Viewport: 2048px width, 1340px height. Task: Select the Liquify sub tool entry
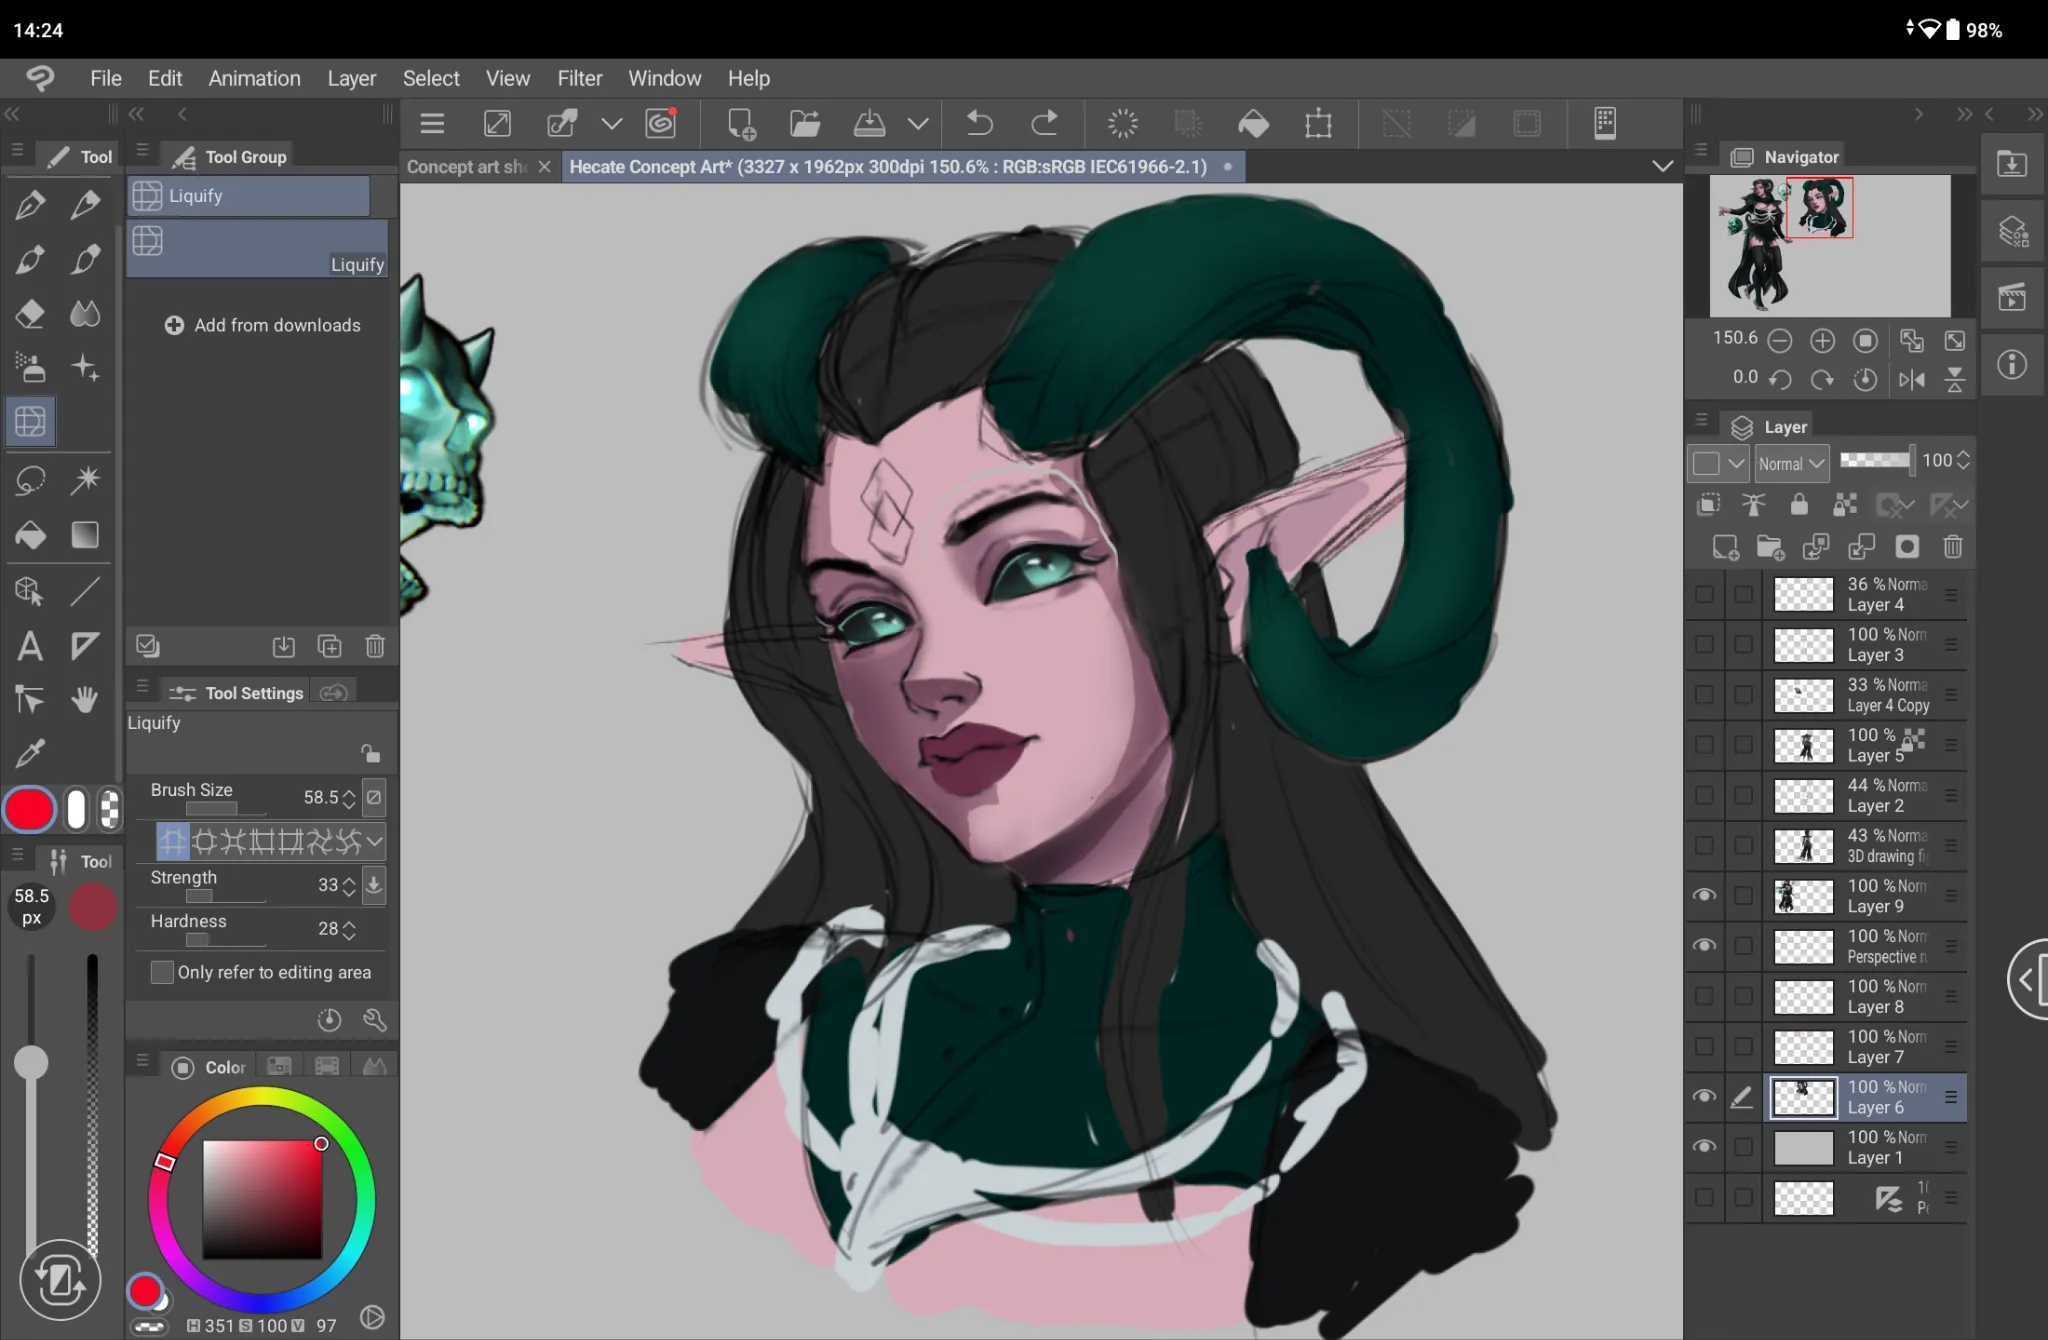point(258,248)
